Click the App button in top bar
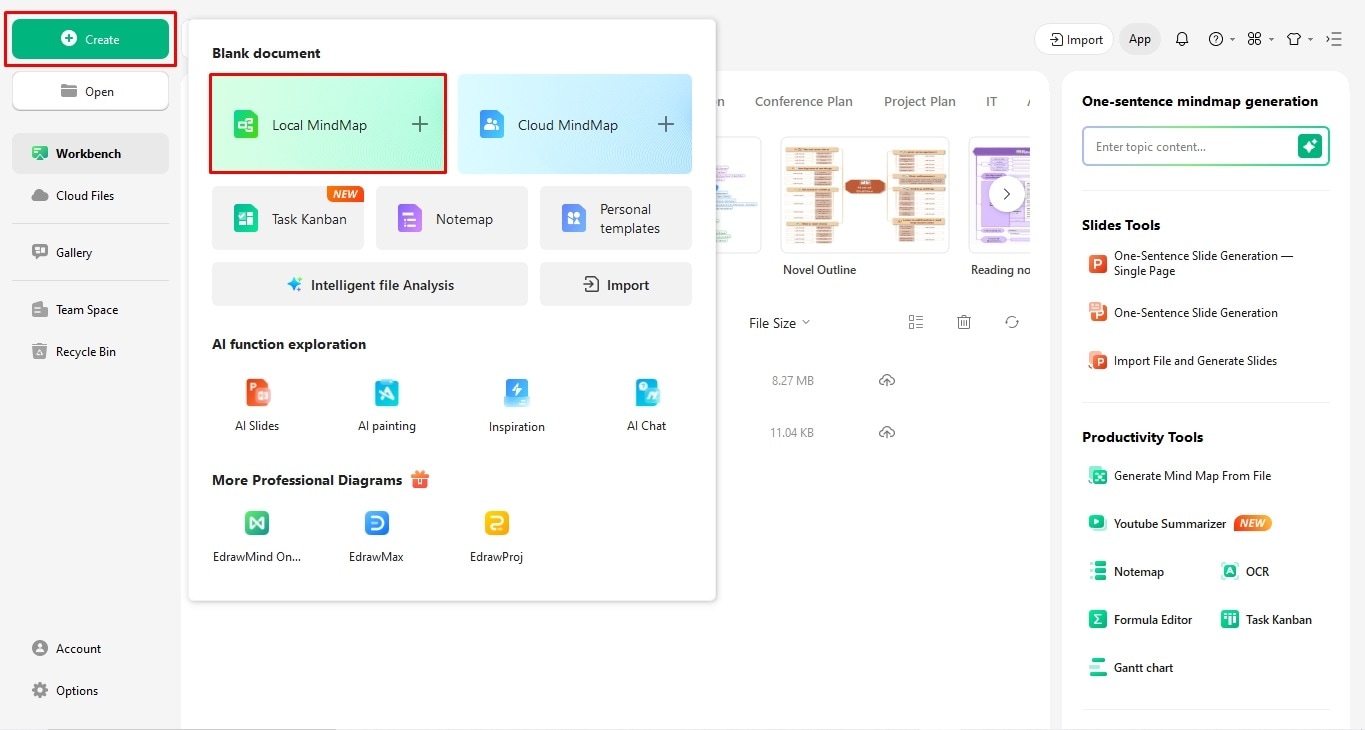1365x730 pixels. pyautogui.click(x=1140, y=39)
